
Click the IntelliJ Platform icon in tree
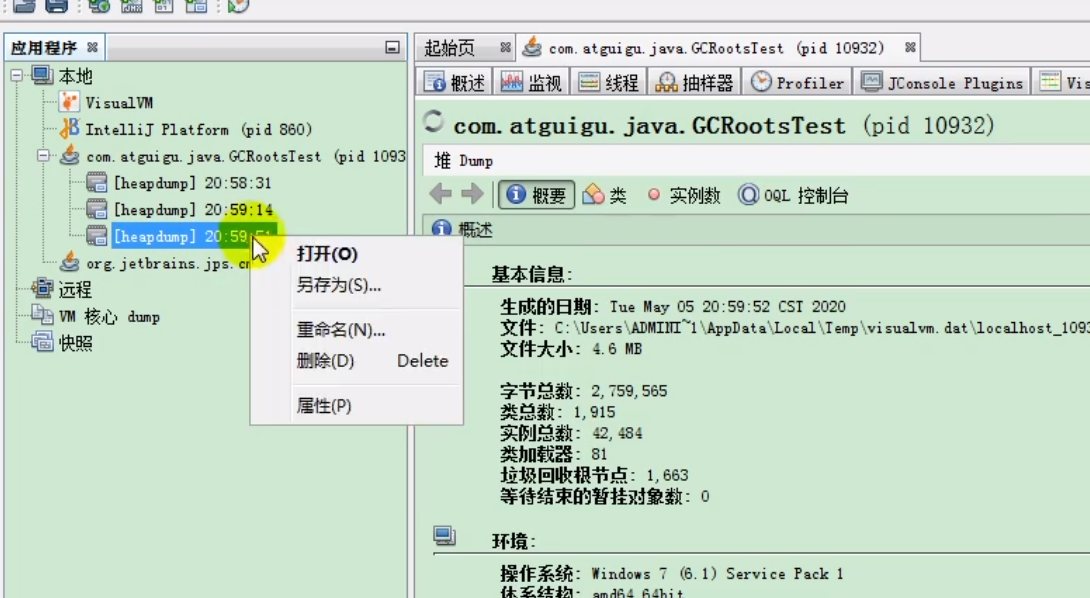pos(69,129)
